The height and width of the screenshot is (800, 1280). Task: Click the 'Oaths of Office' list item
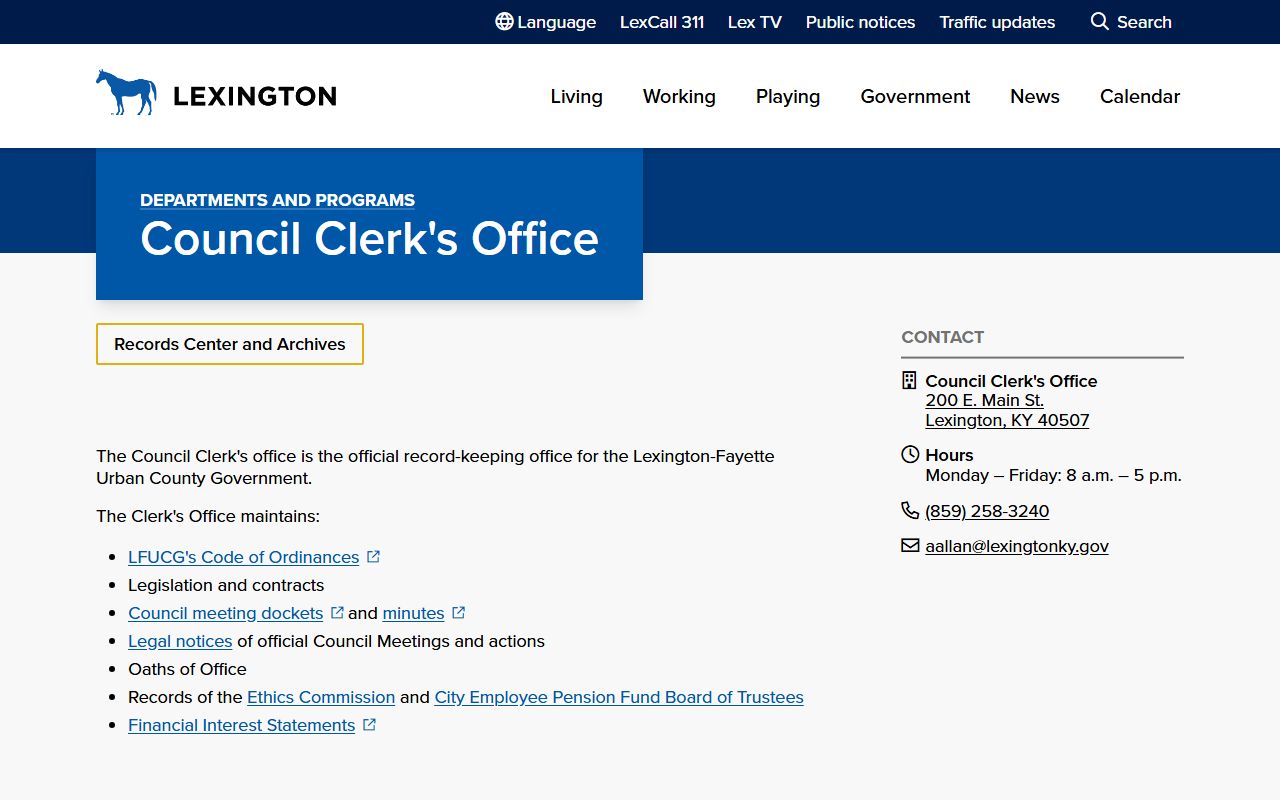pyautogui.click(x=187, y=669)
